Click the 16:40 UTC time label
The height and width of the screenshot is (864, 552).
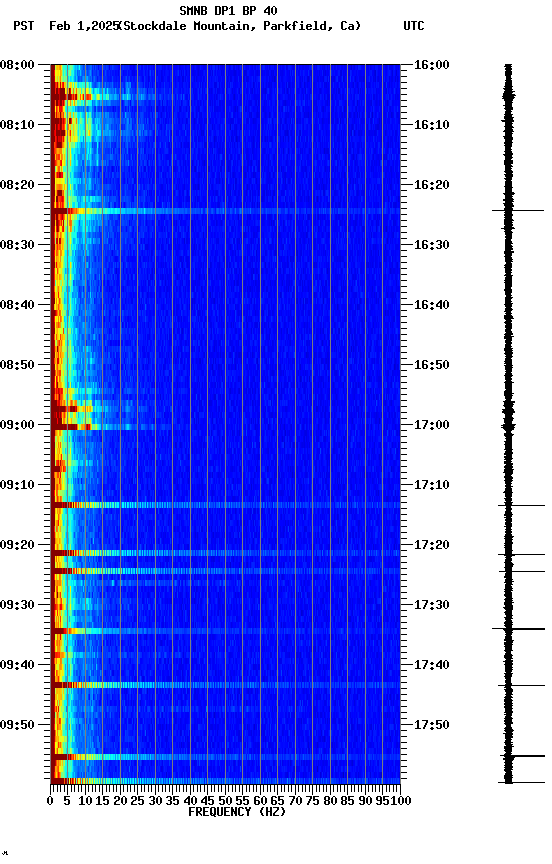point(431,305)
